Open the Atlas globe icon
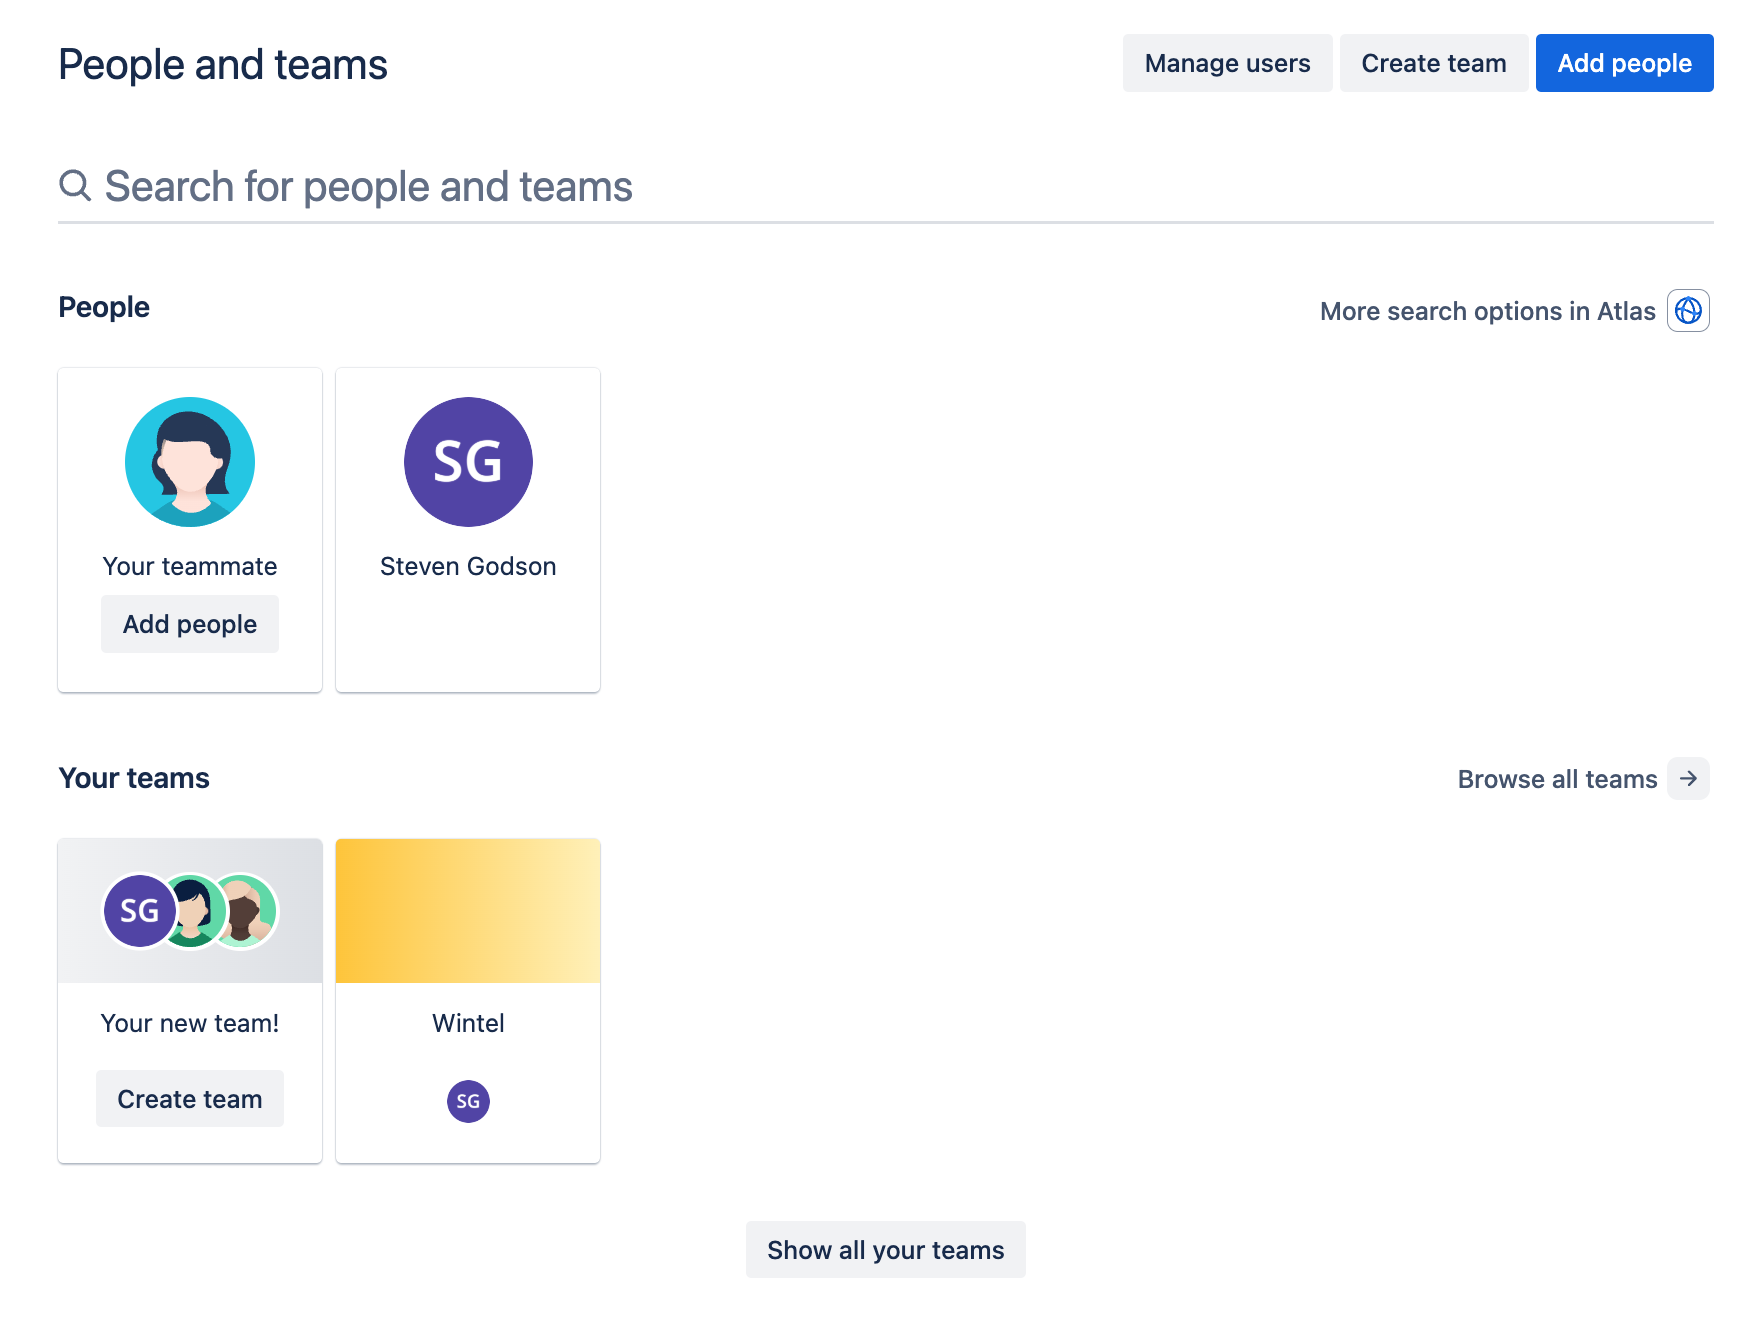This screenshot has width=1740, height=1340. (1688, 311)
